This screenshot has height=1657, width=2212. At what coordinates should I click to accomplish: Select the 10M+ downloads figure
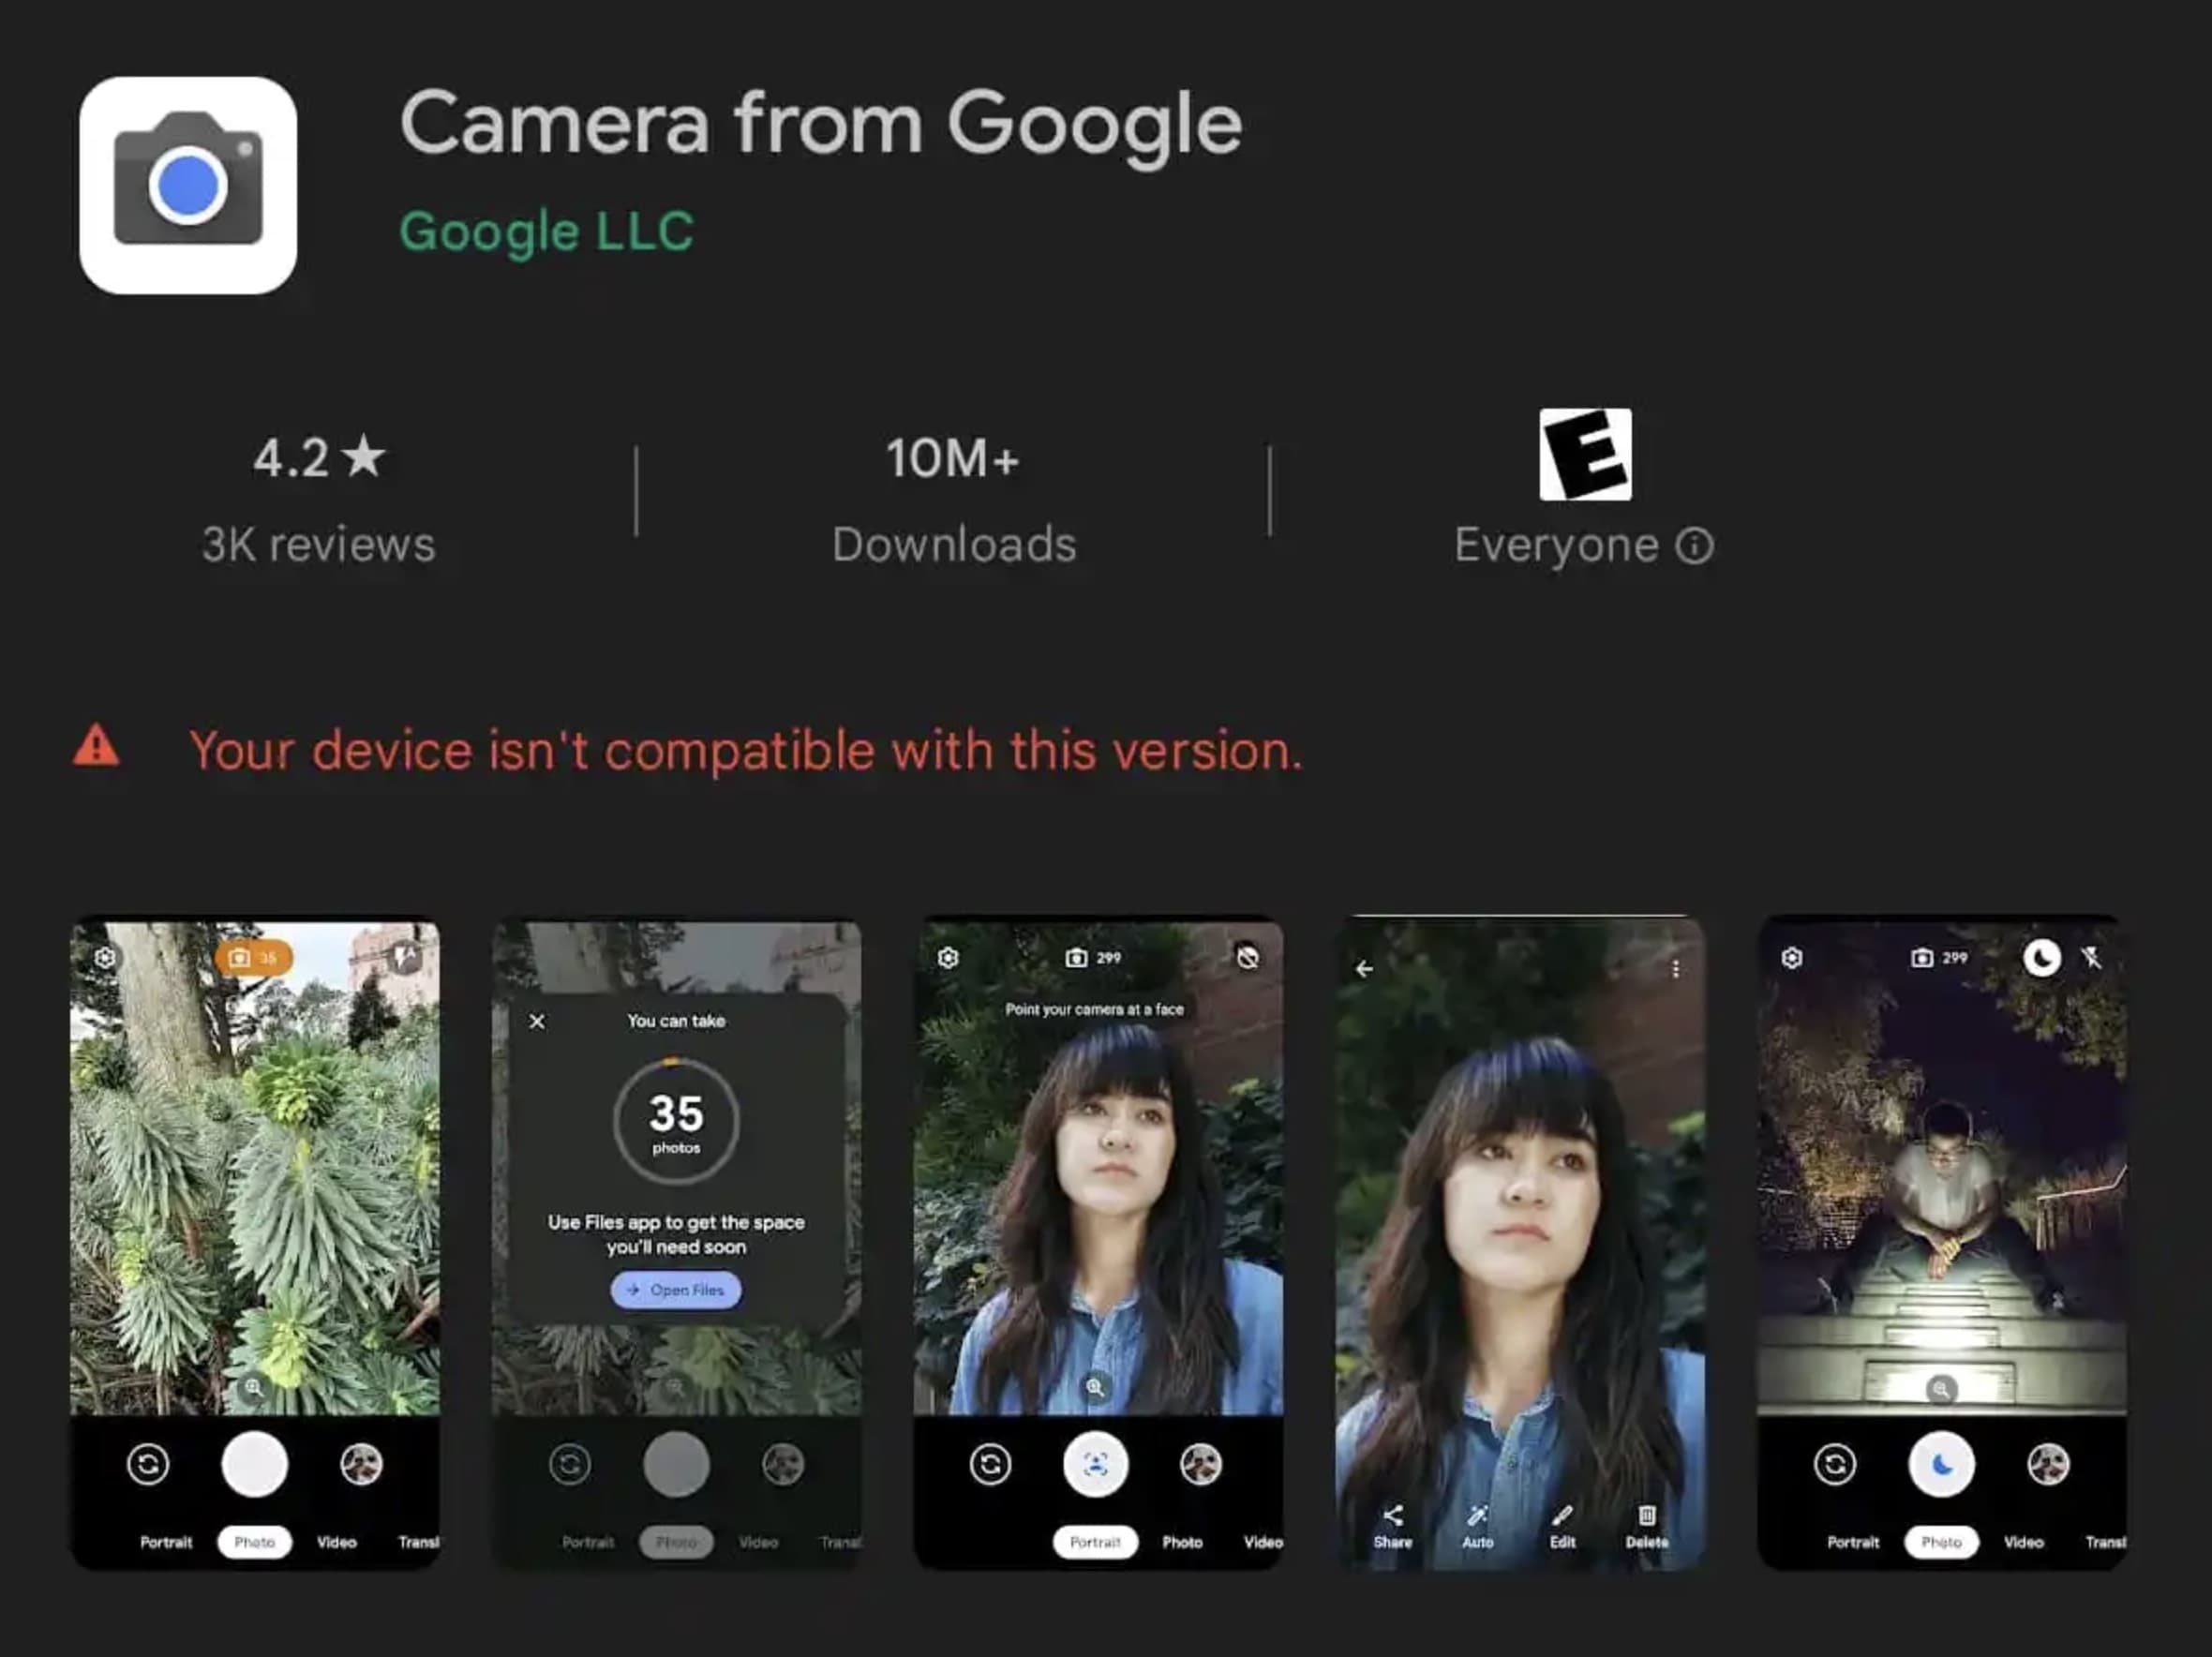[x=953, y=458]
